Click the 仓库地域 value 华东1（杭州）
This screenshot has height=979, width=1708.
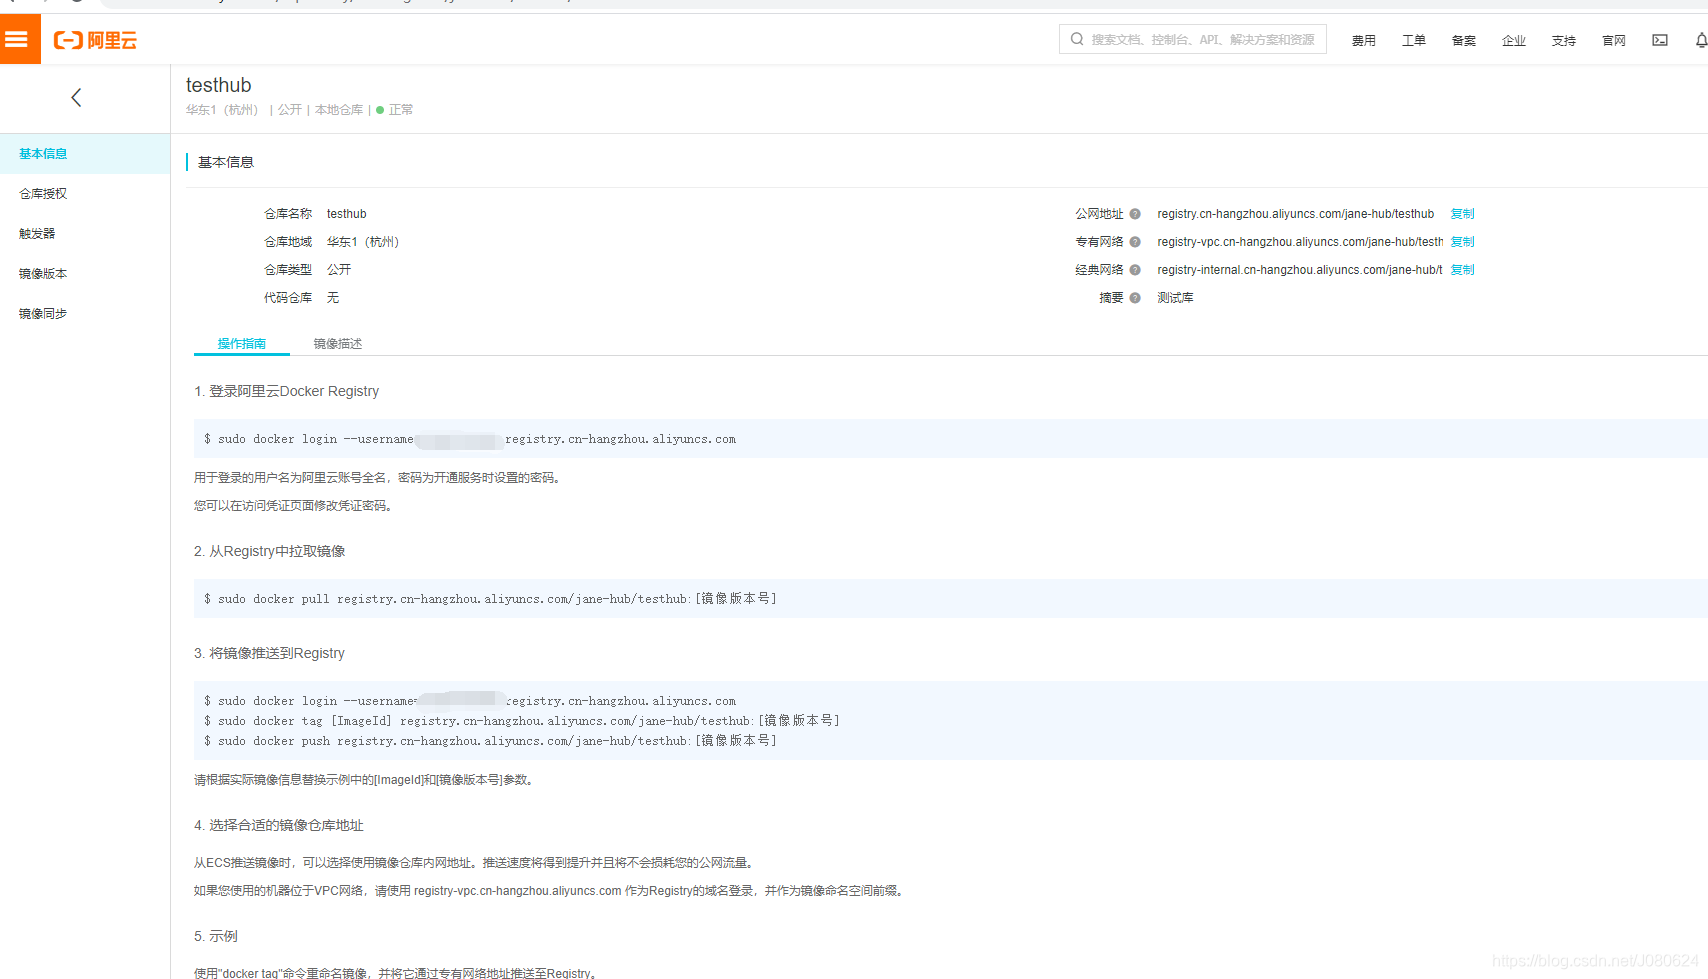click(x=363, y=242)
